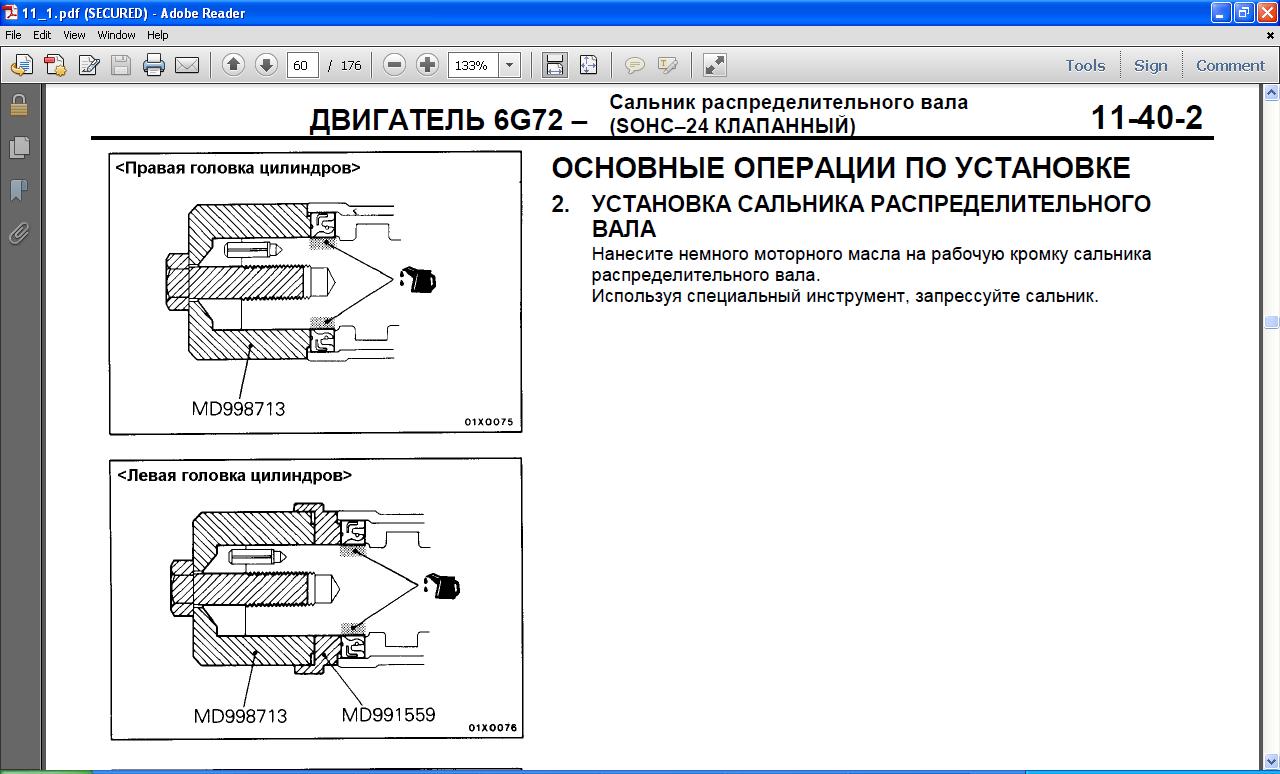Viewport: 1280px width, 774px height.
Task: Open the Bookmarks panel in sidebar
Action: 18,190
